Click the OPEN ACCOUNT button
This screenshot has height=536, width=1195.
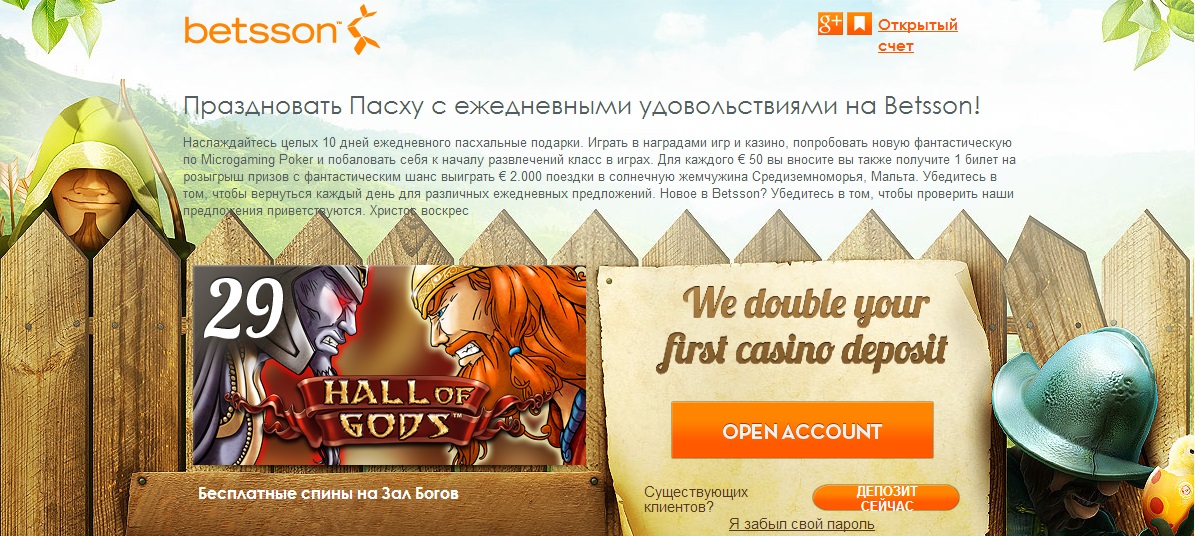click(802, 430)
